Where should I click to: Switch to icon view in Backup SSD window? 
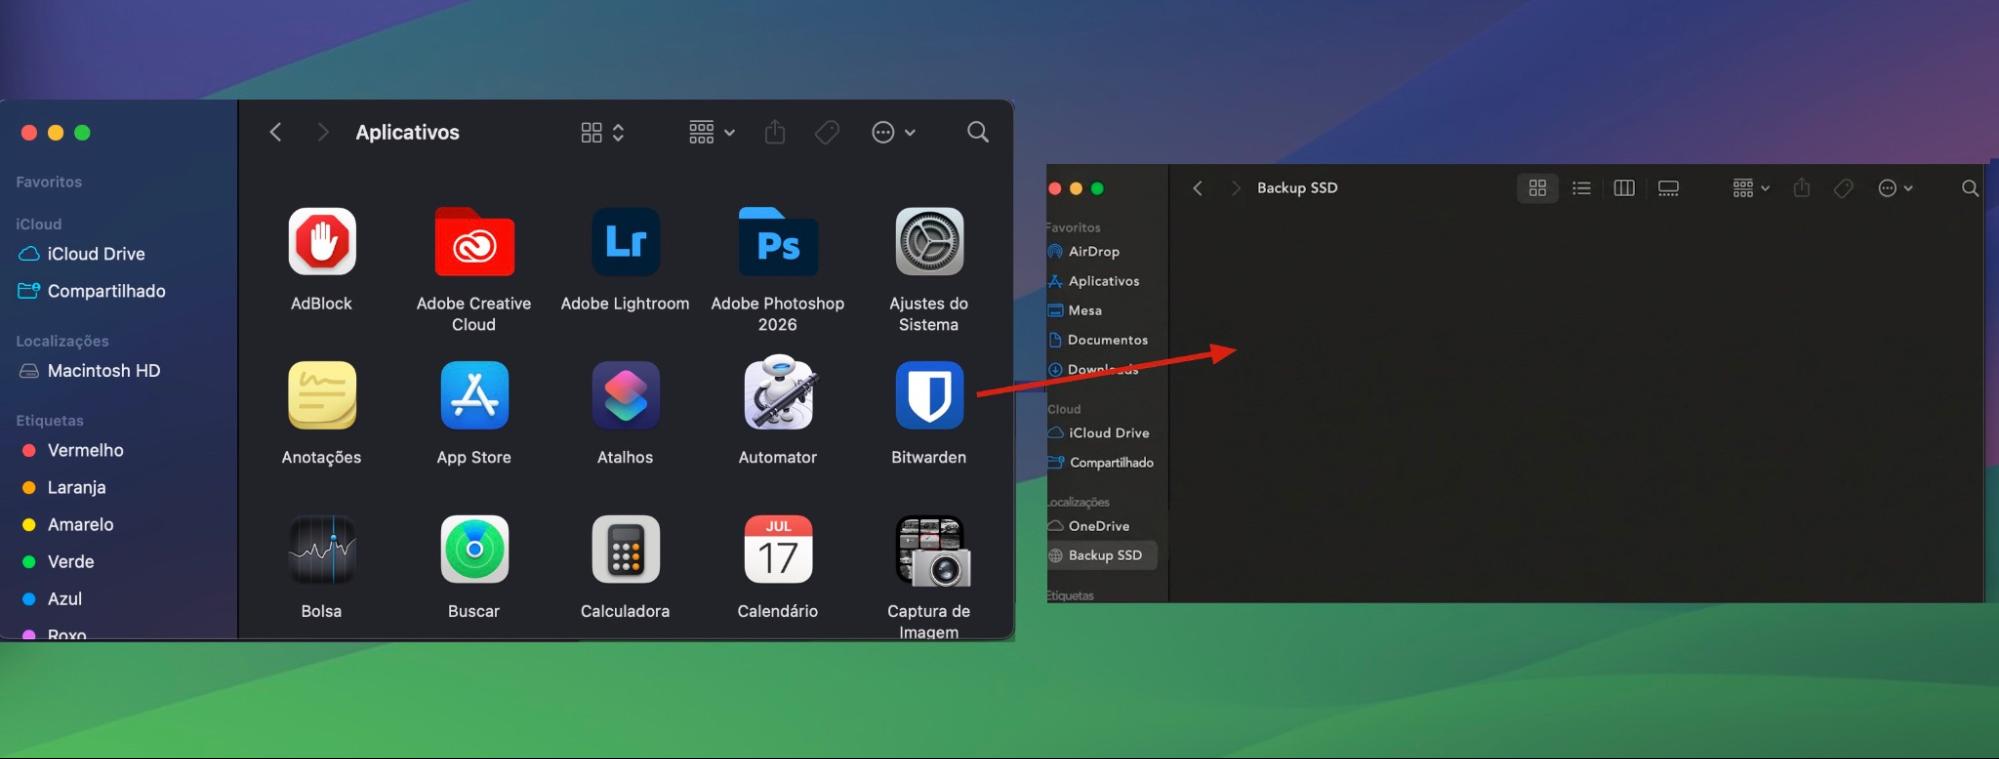tap(1538, 188)
